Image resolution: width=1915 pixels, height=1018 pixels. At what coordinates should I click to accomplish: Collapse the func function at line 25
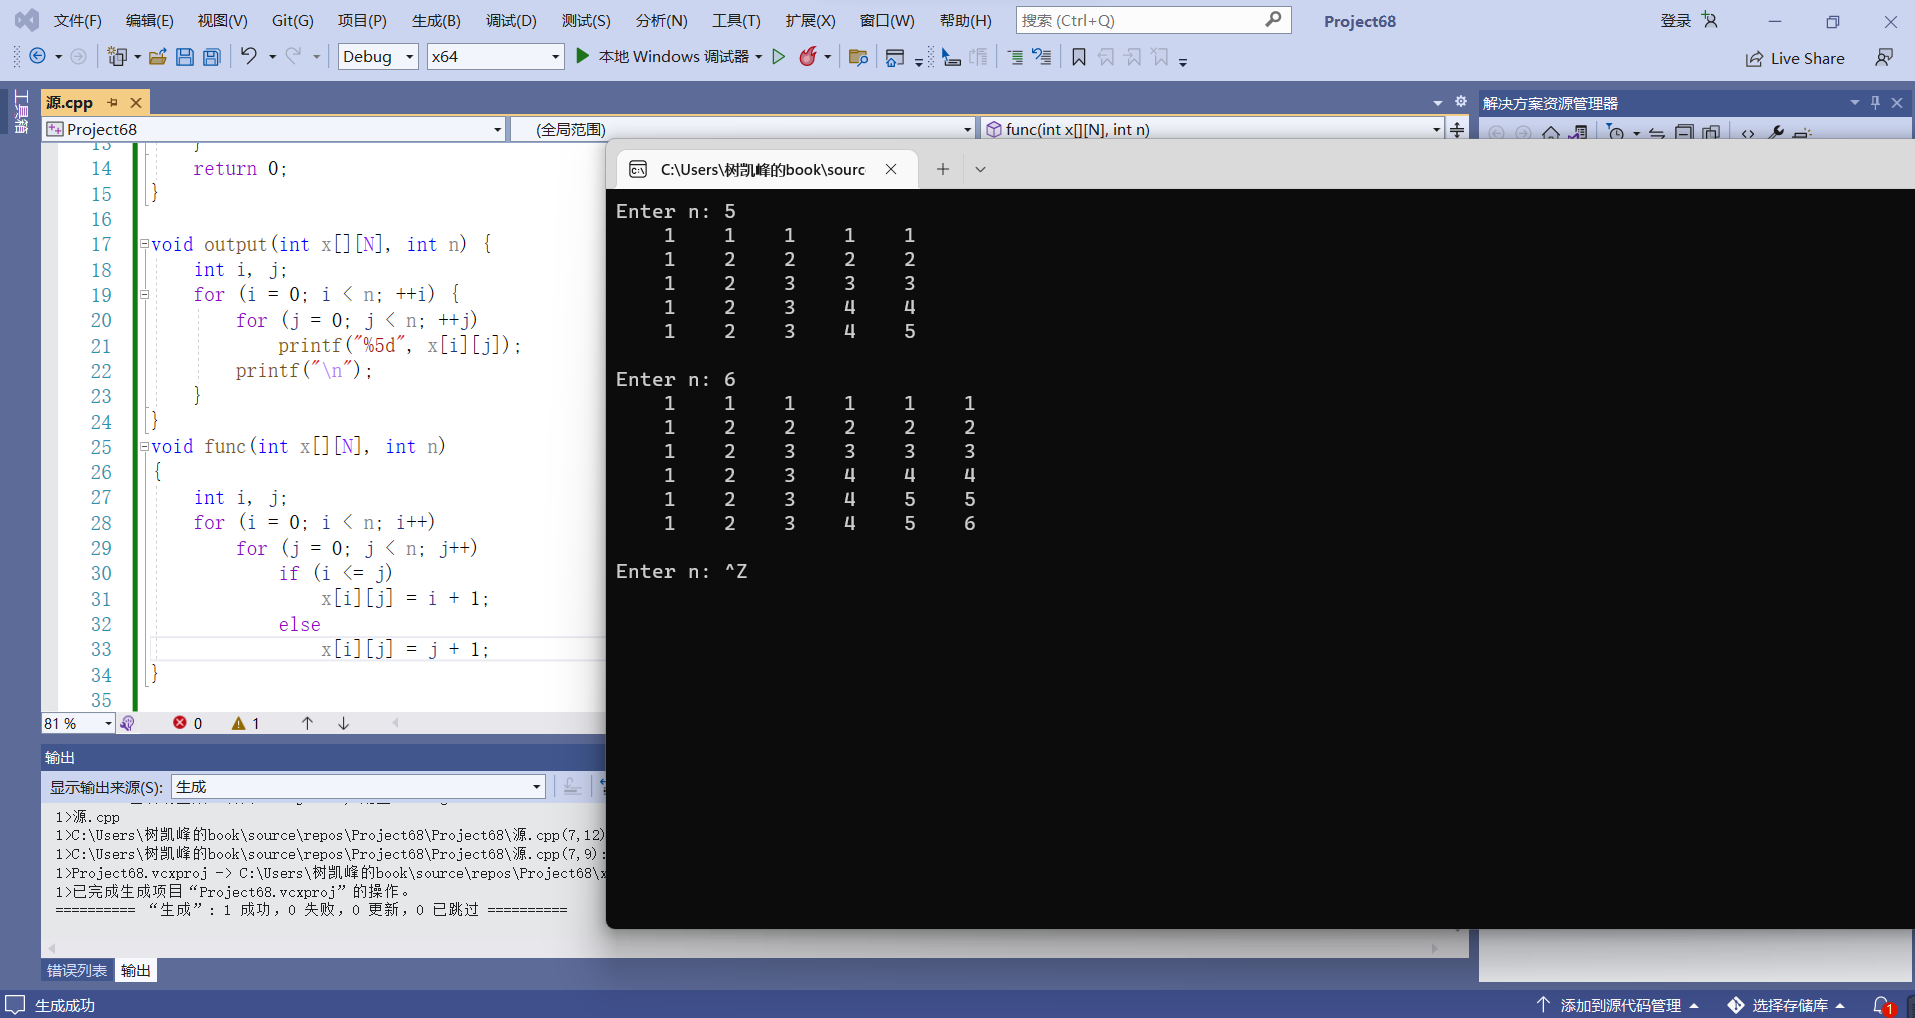coord(144,447)
